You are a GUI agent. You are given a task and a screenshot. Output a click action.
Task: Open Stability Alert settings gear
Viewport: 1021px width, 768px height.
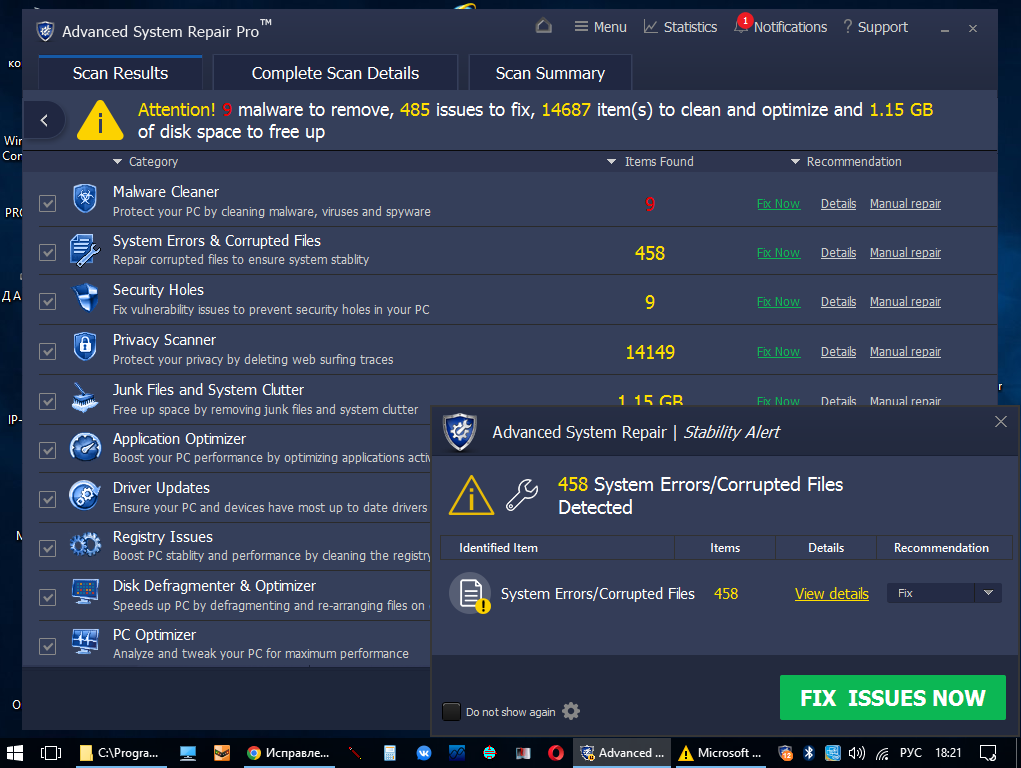(x=571, y=711)
